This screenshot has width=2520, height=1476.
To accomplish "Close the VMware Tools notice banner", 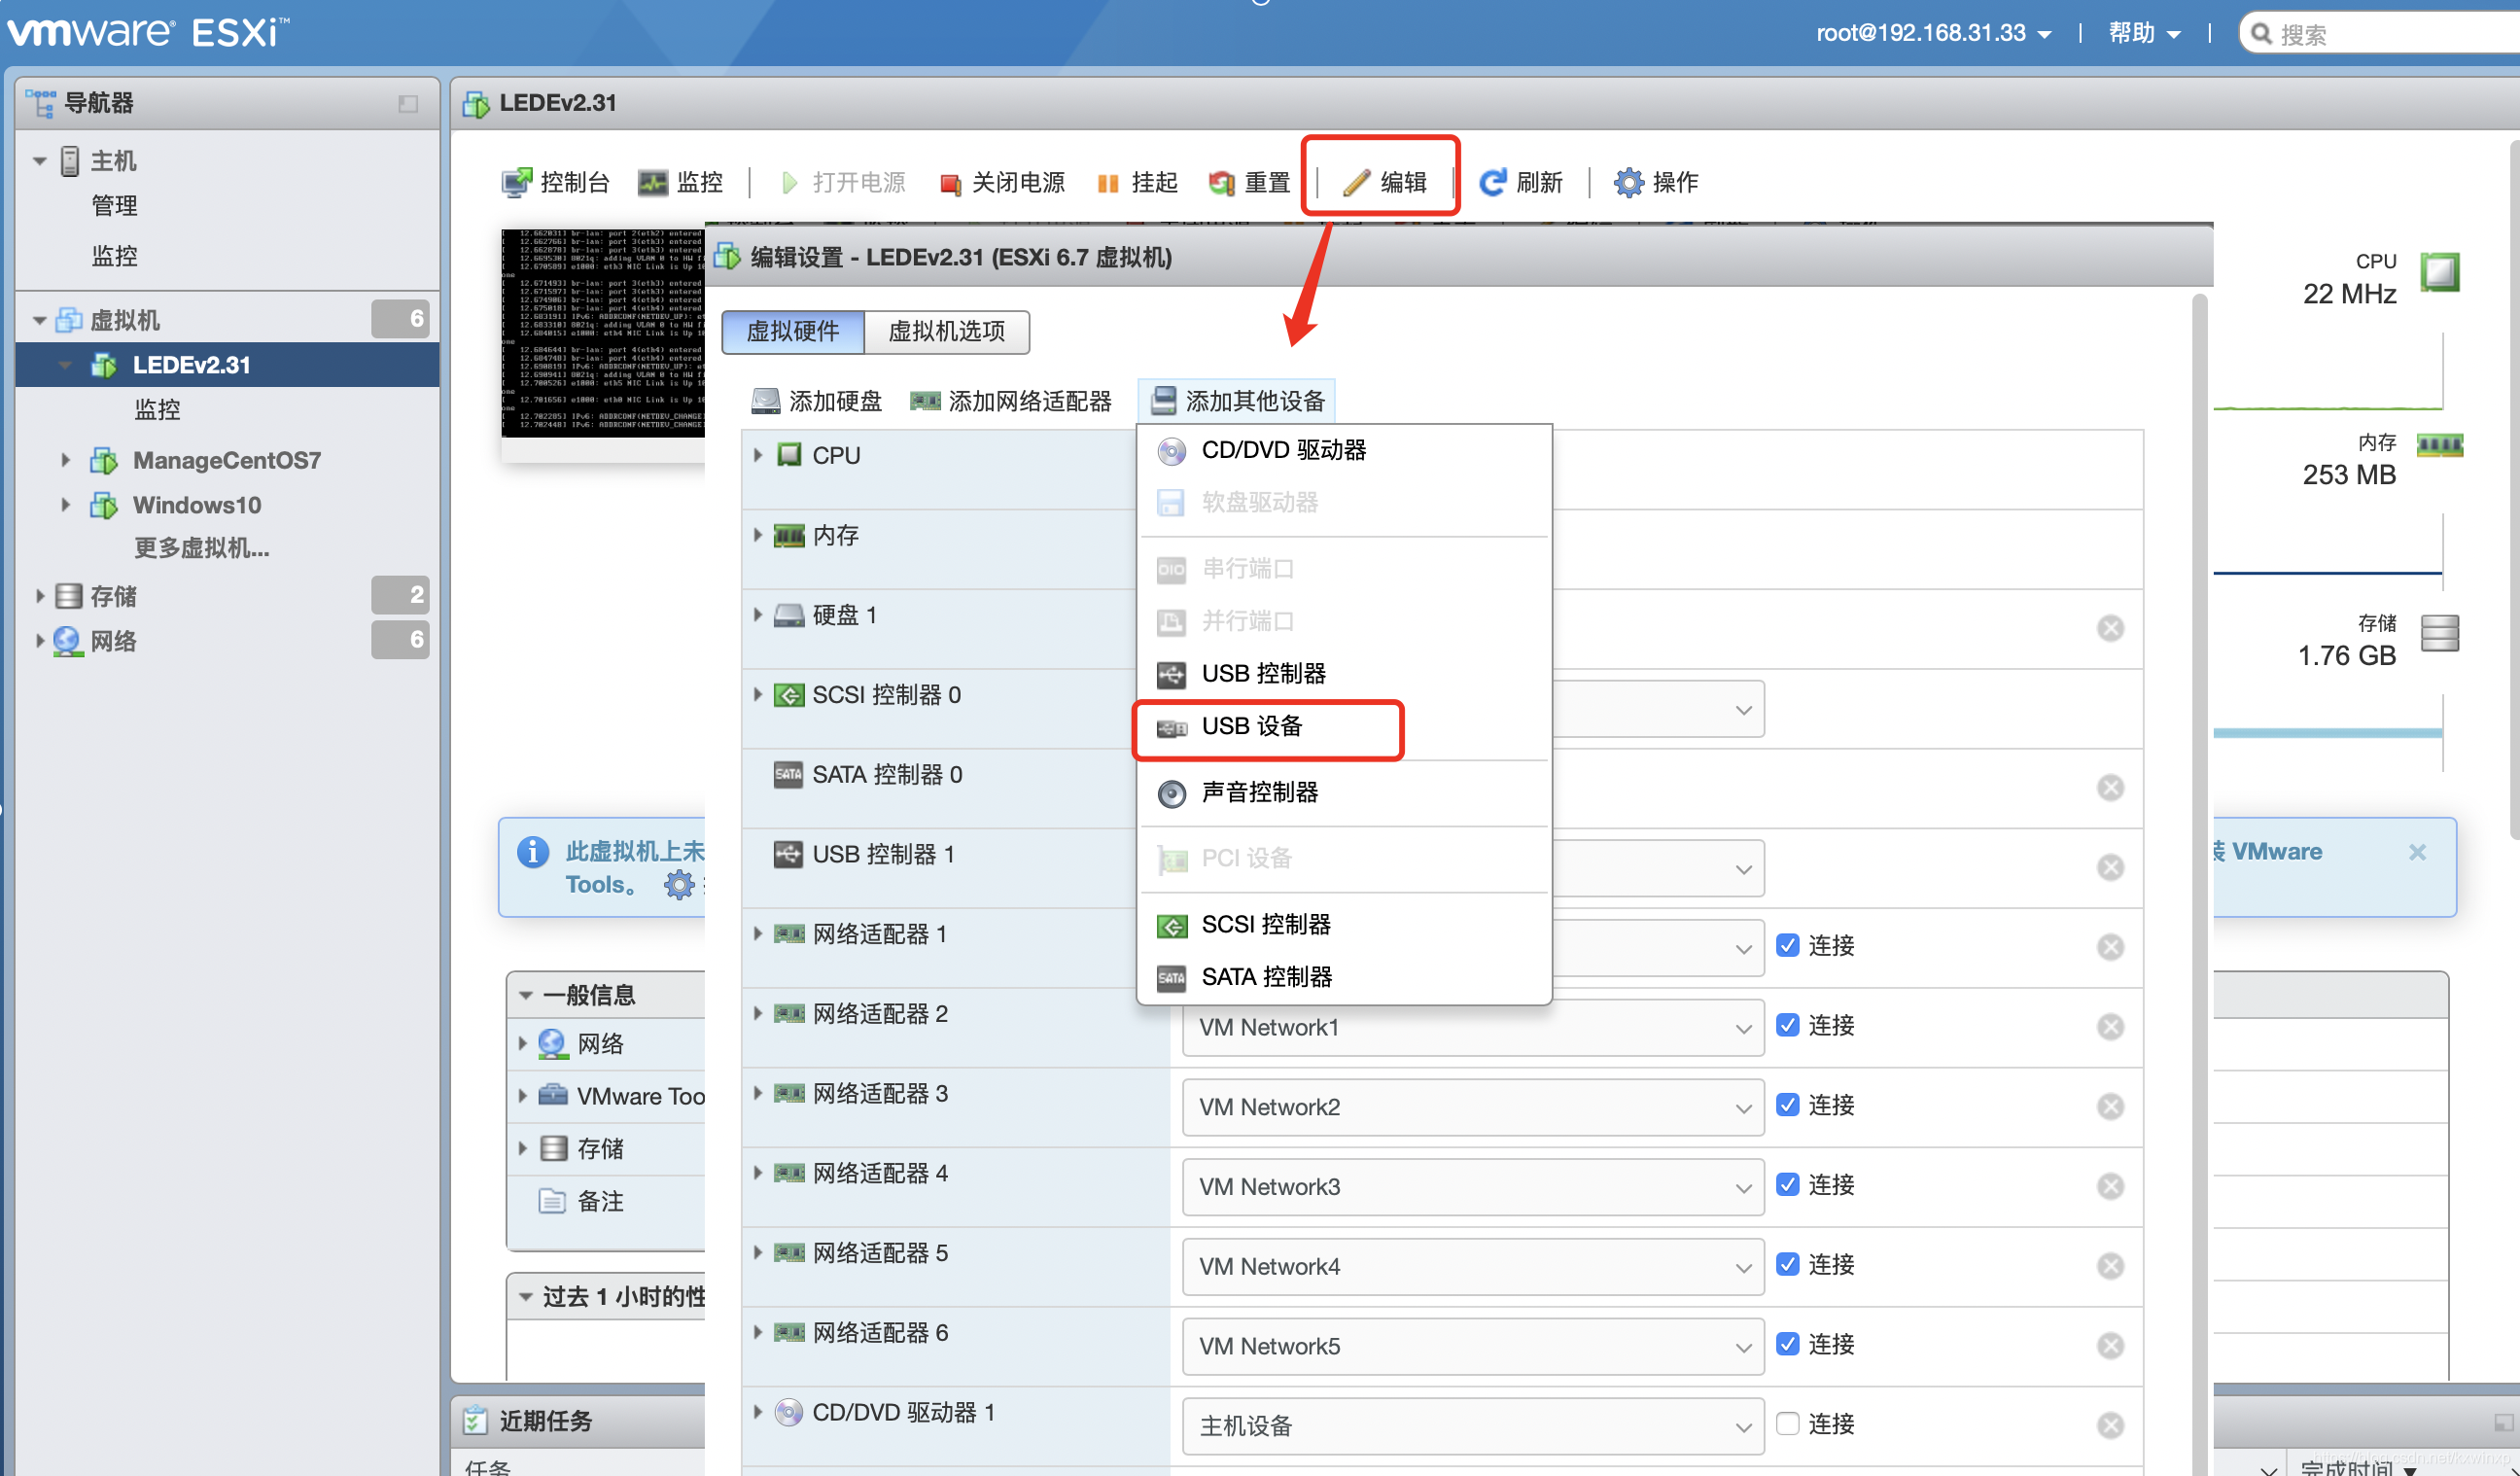I will tap(2417, 852).
